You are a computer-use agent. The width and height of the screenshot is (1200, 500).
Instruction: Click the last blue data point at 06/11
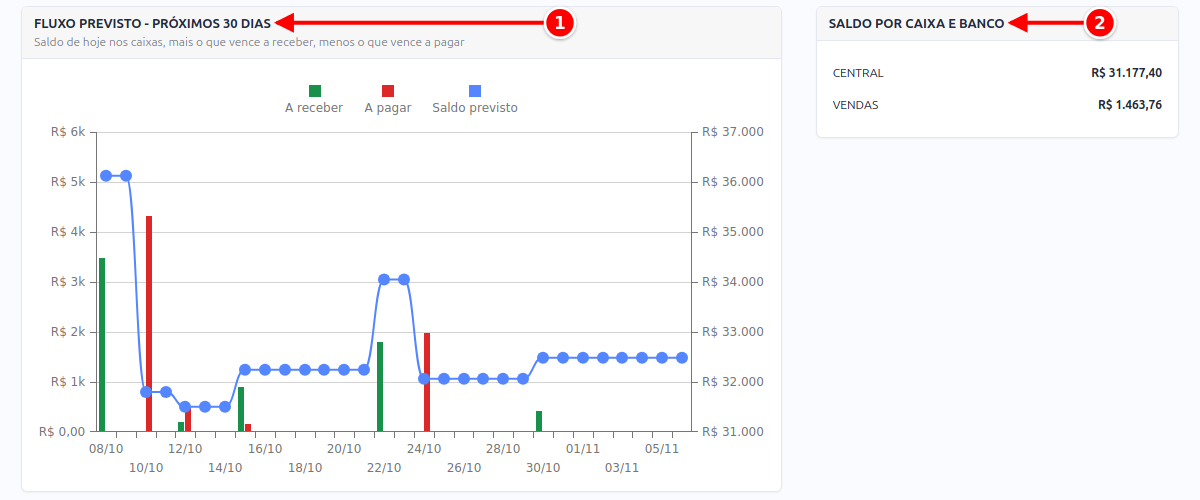click(682, 358)
